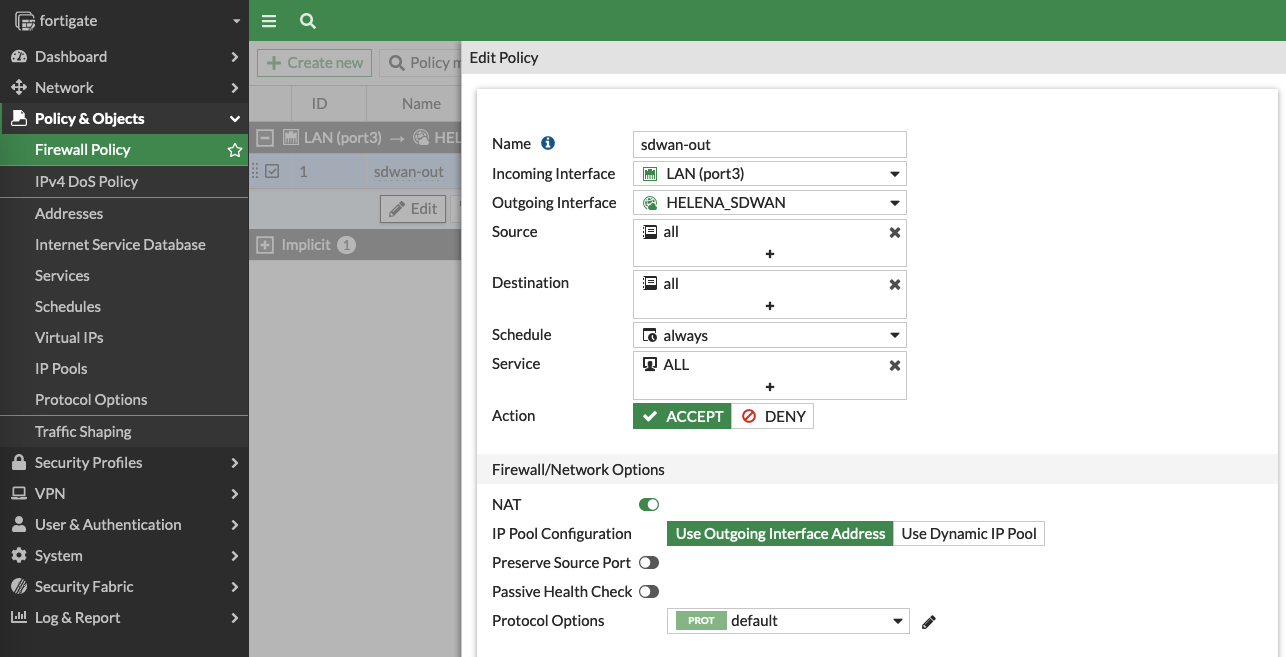Add a Destination entry with plus icon
Viewport: 1286px width, 657px height.
click(770, 306)
